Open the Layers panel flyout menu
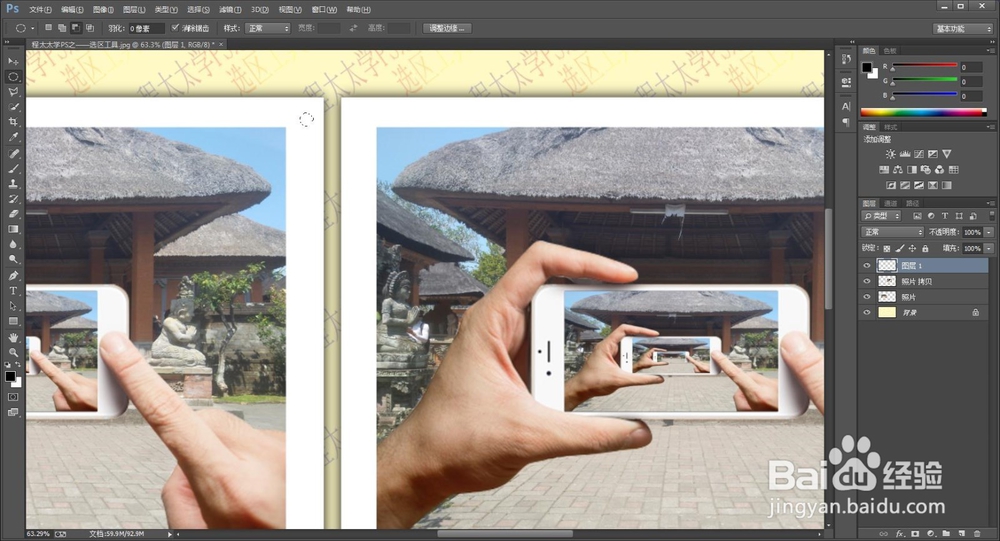 (990, 203)
